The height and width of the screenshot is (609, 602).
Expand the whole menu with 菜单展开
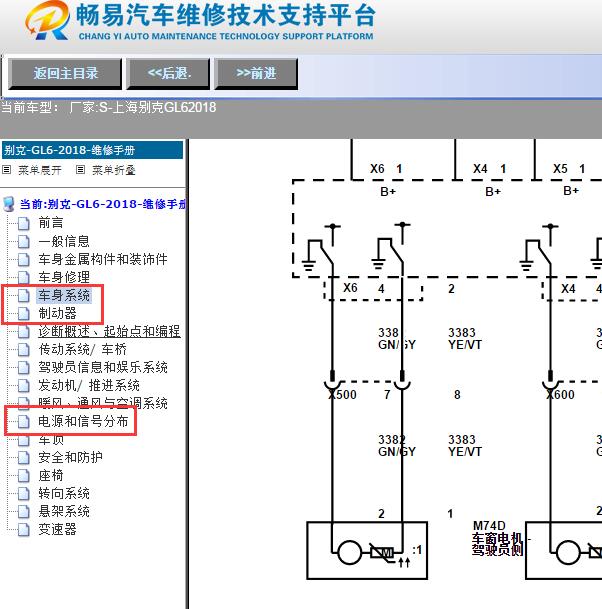click(x=40, y=170)
